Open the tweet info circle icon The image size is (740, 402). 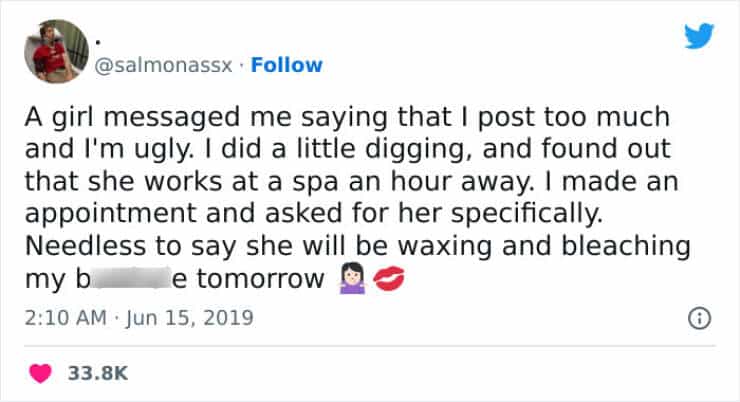[700, 320]
